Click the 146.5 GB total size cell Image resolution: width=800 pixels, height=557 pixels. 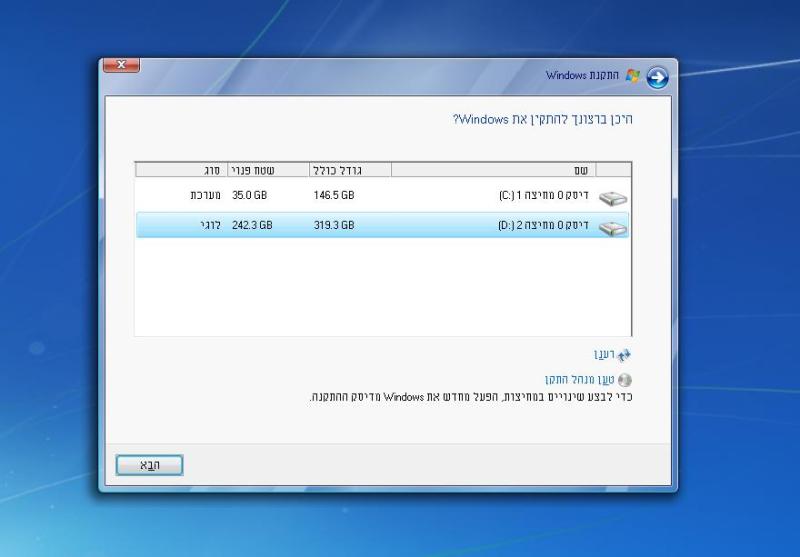click(x=334, y=196)
